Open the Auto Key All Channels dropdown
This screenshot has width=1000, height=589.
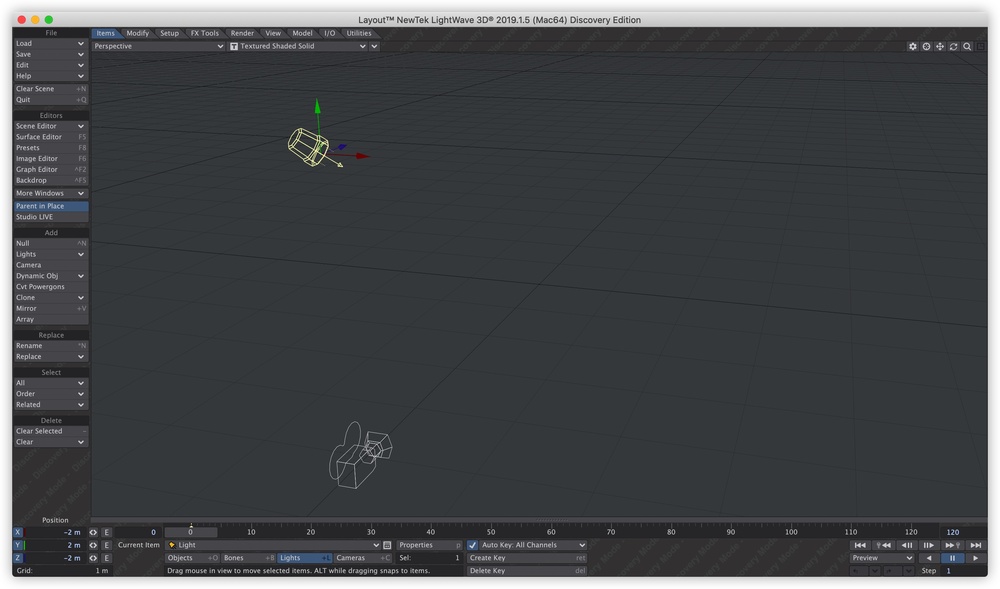[x=533, y=546]
